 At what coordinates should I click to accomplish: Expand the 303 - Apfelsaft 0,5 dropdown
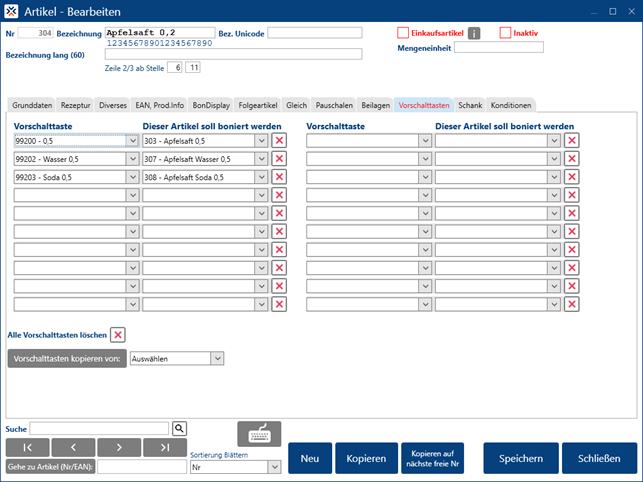(x=261, y=141)
